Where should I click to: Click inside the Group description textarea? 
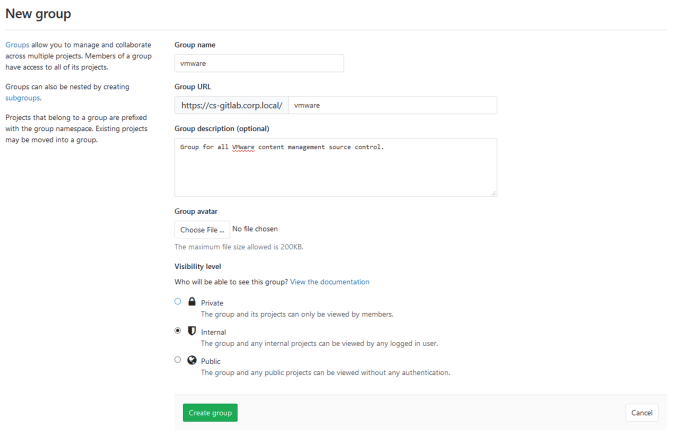pos(336,167)
